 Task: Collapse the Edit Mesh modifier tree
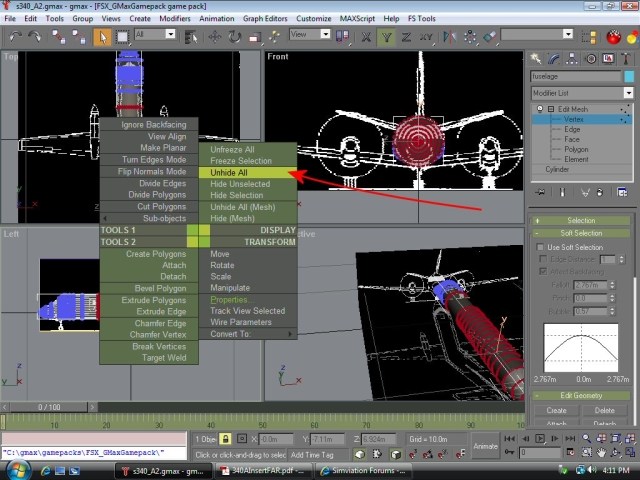tap(549, 109)
